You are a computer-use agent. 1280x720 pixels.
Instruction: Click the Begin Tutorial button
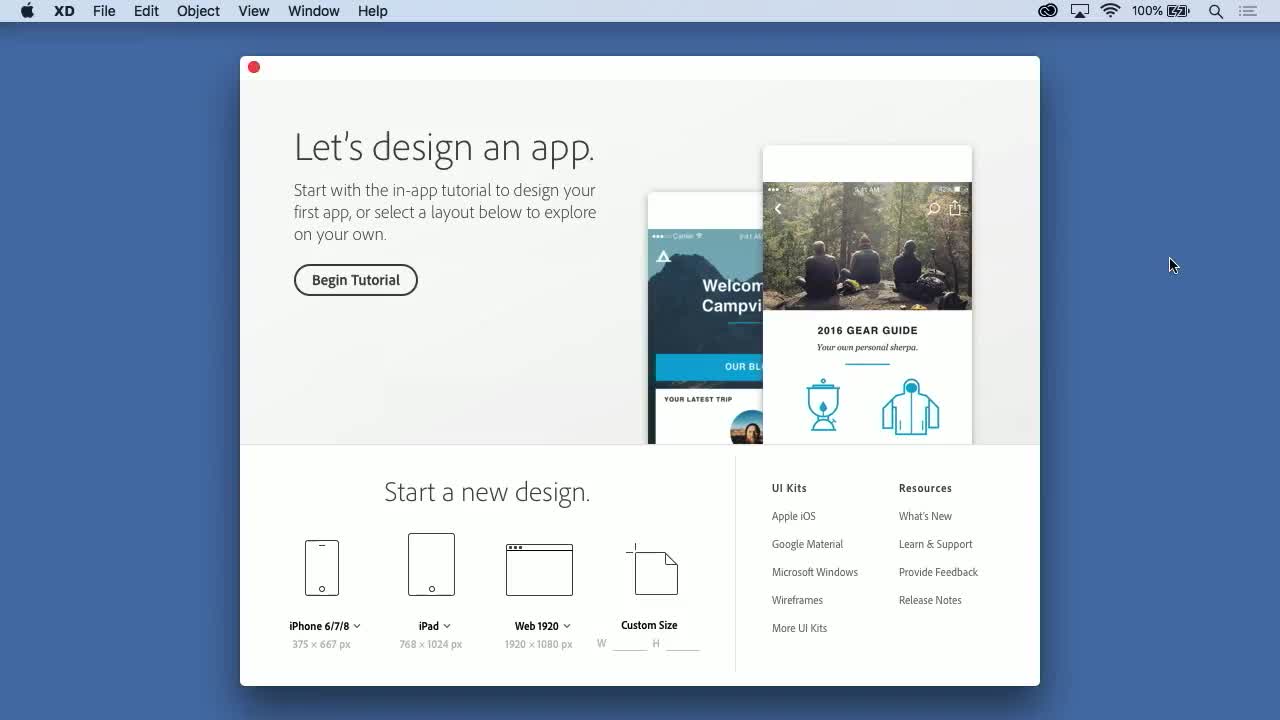[x=355, y=280]
